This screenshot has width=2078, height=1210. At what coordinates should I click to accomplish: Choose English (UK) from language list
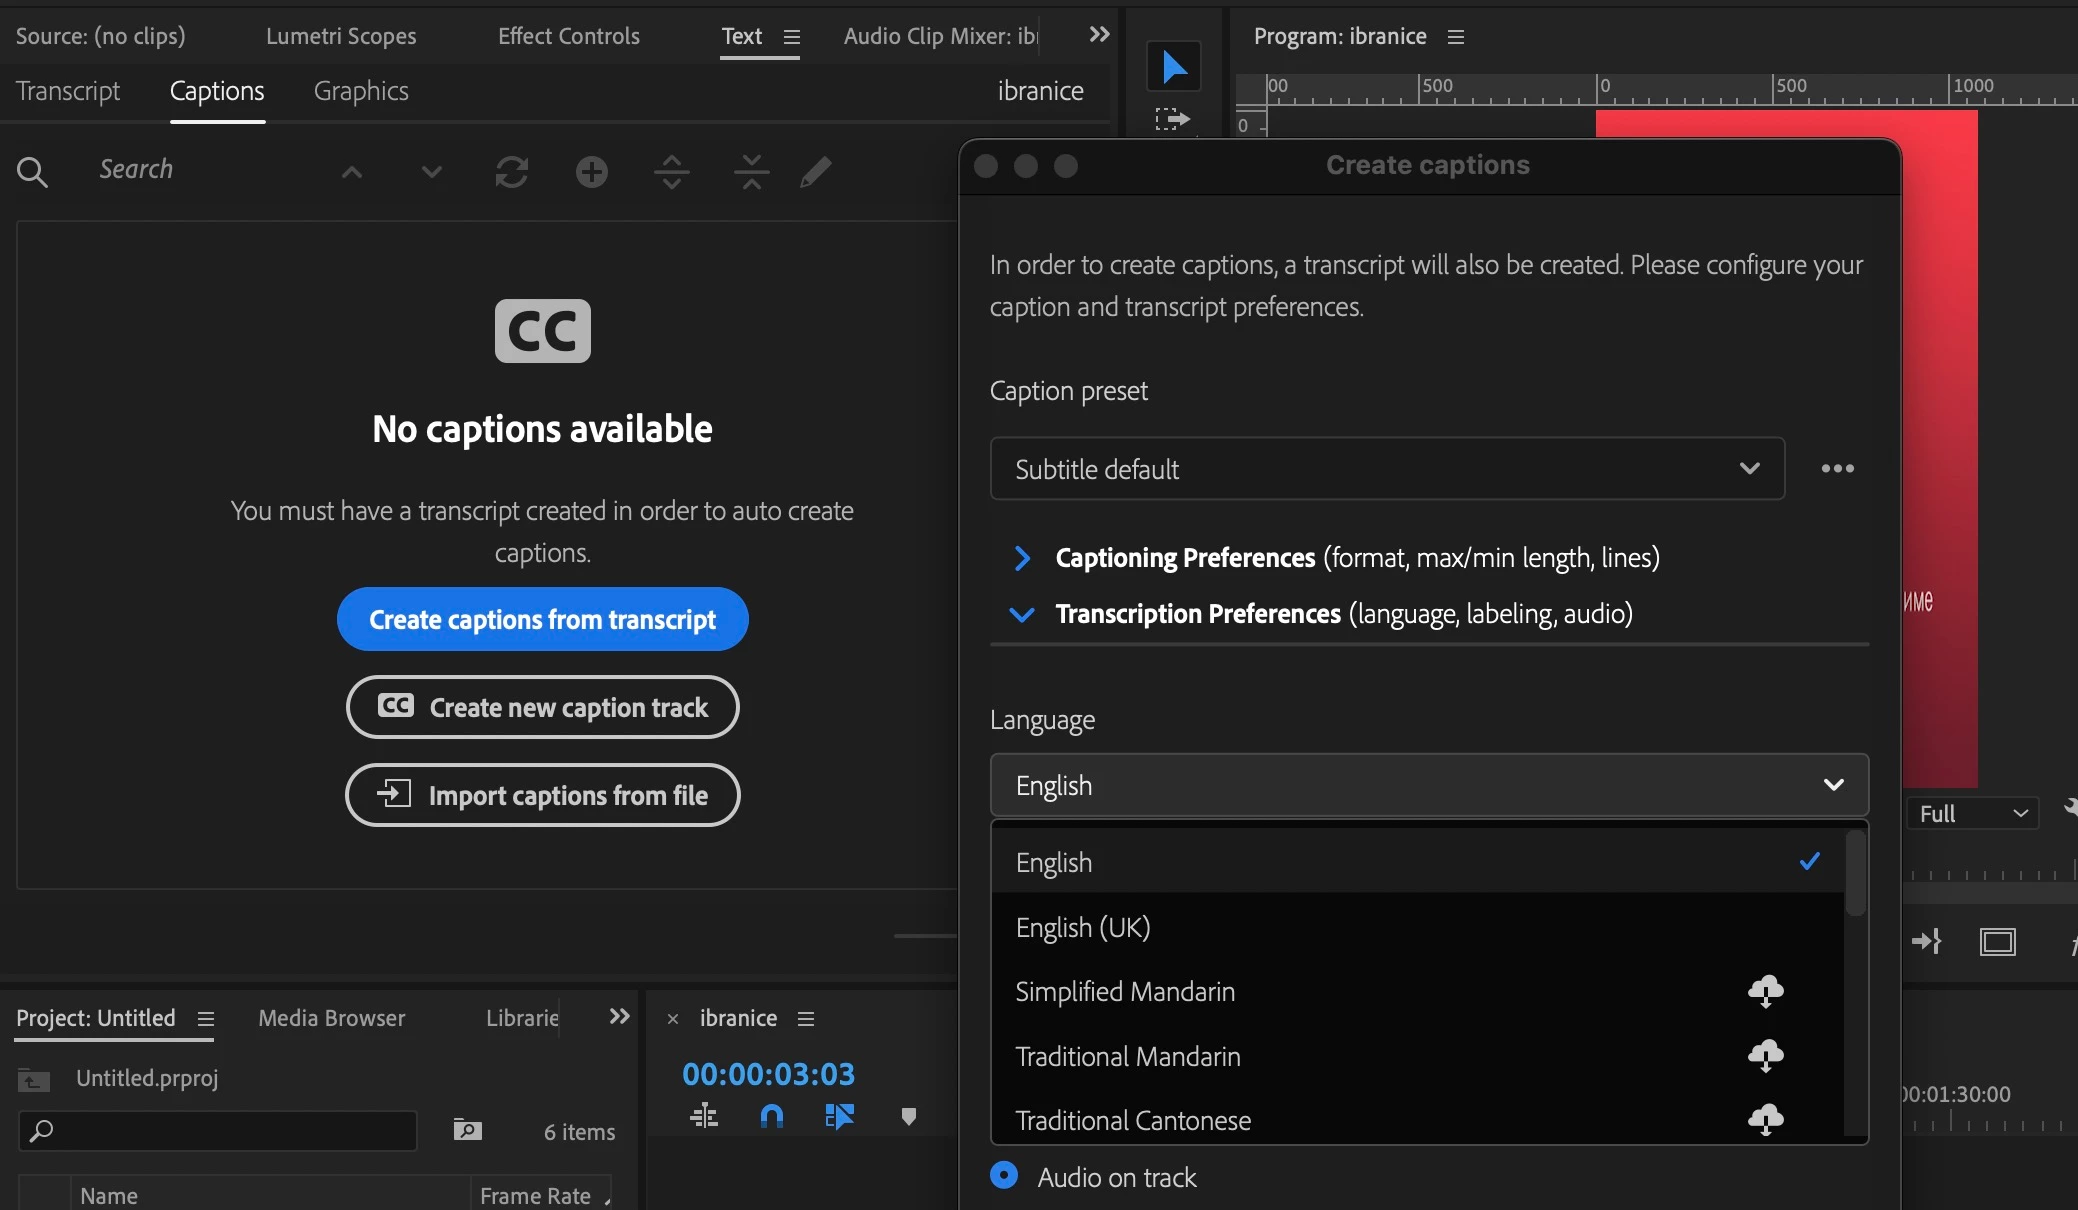click(1083, 928)
